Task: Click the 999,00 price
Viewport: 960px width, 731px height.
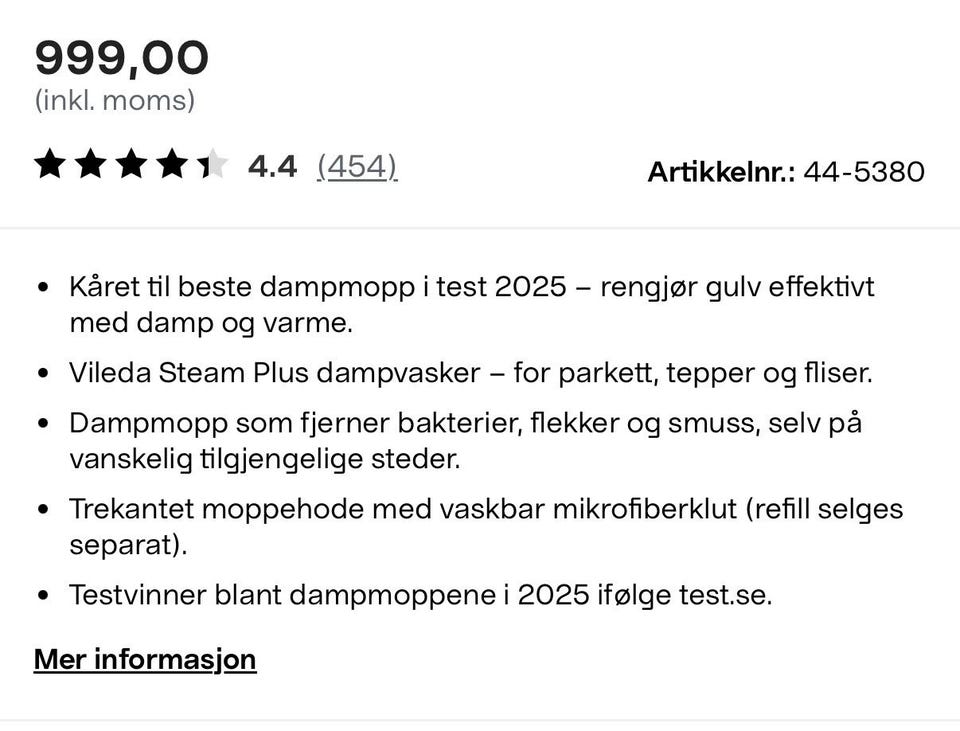Action: click(x=122, y=59)
